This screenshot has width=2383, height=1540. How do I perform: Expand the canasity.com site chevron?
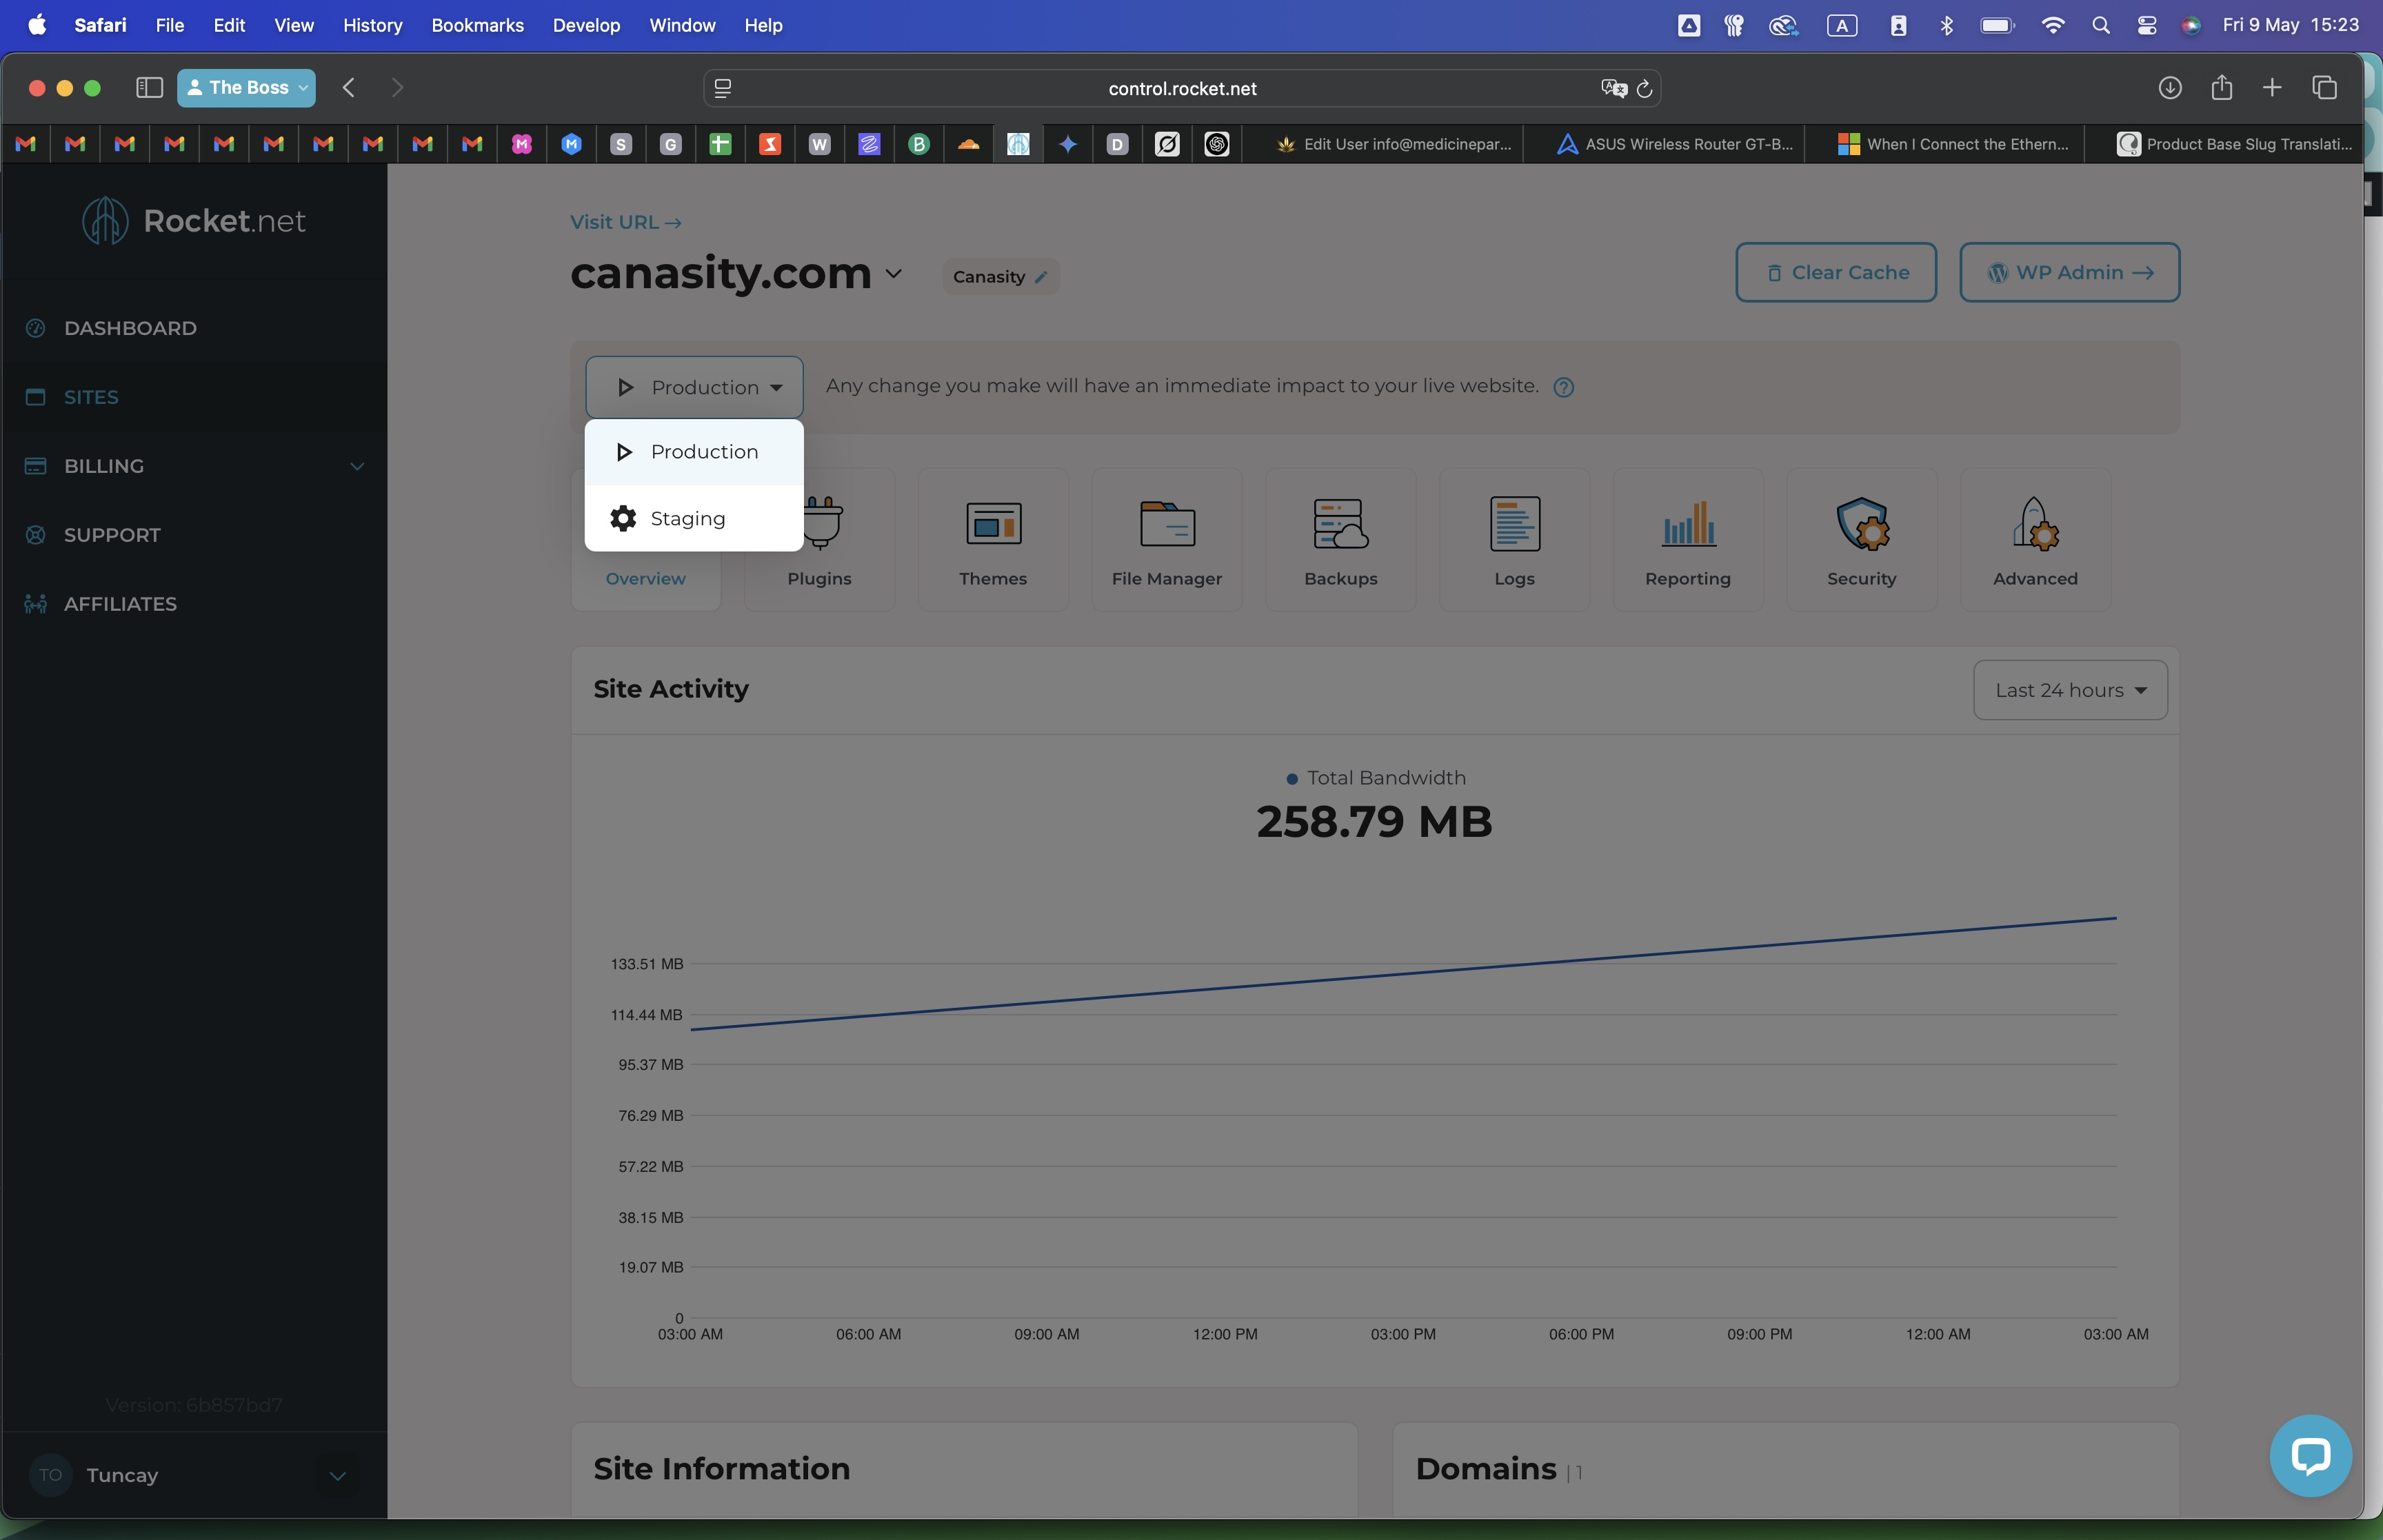(x=894, y=273)
